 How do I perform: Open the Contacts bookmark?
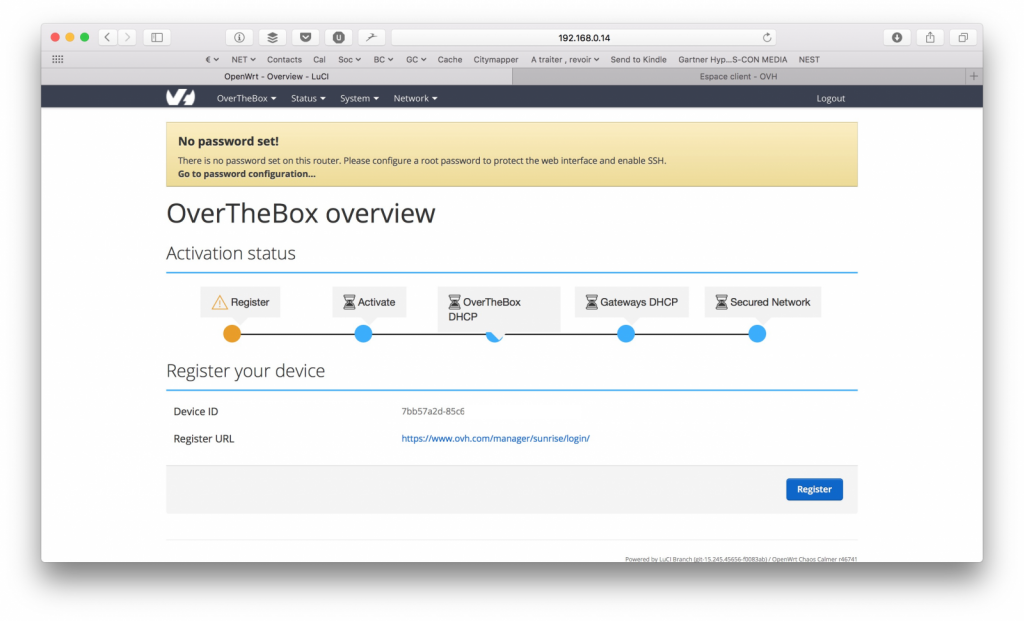pos(284,59)
